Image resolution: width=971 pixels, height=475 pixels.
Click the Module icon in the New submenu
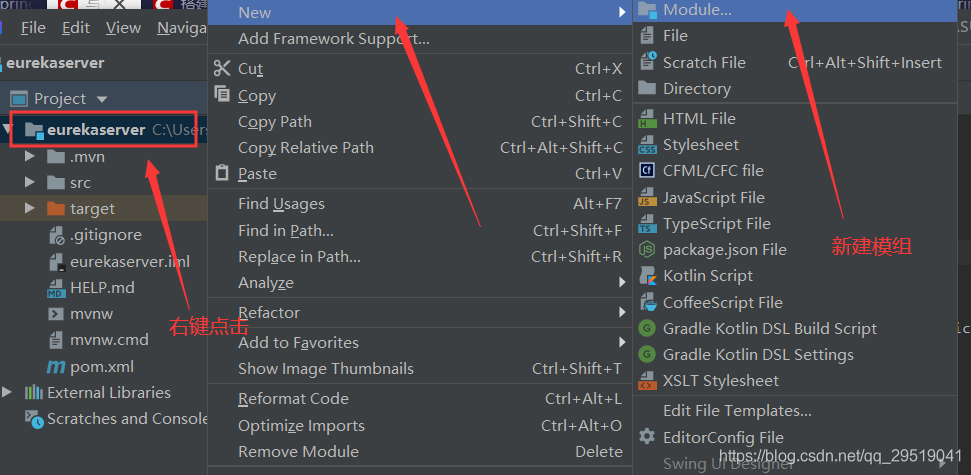tap(647, 11)
